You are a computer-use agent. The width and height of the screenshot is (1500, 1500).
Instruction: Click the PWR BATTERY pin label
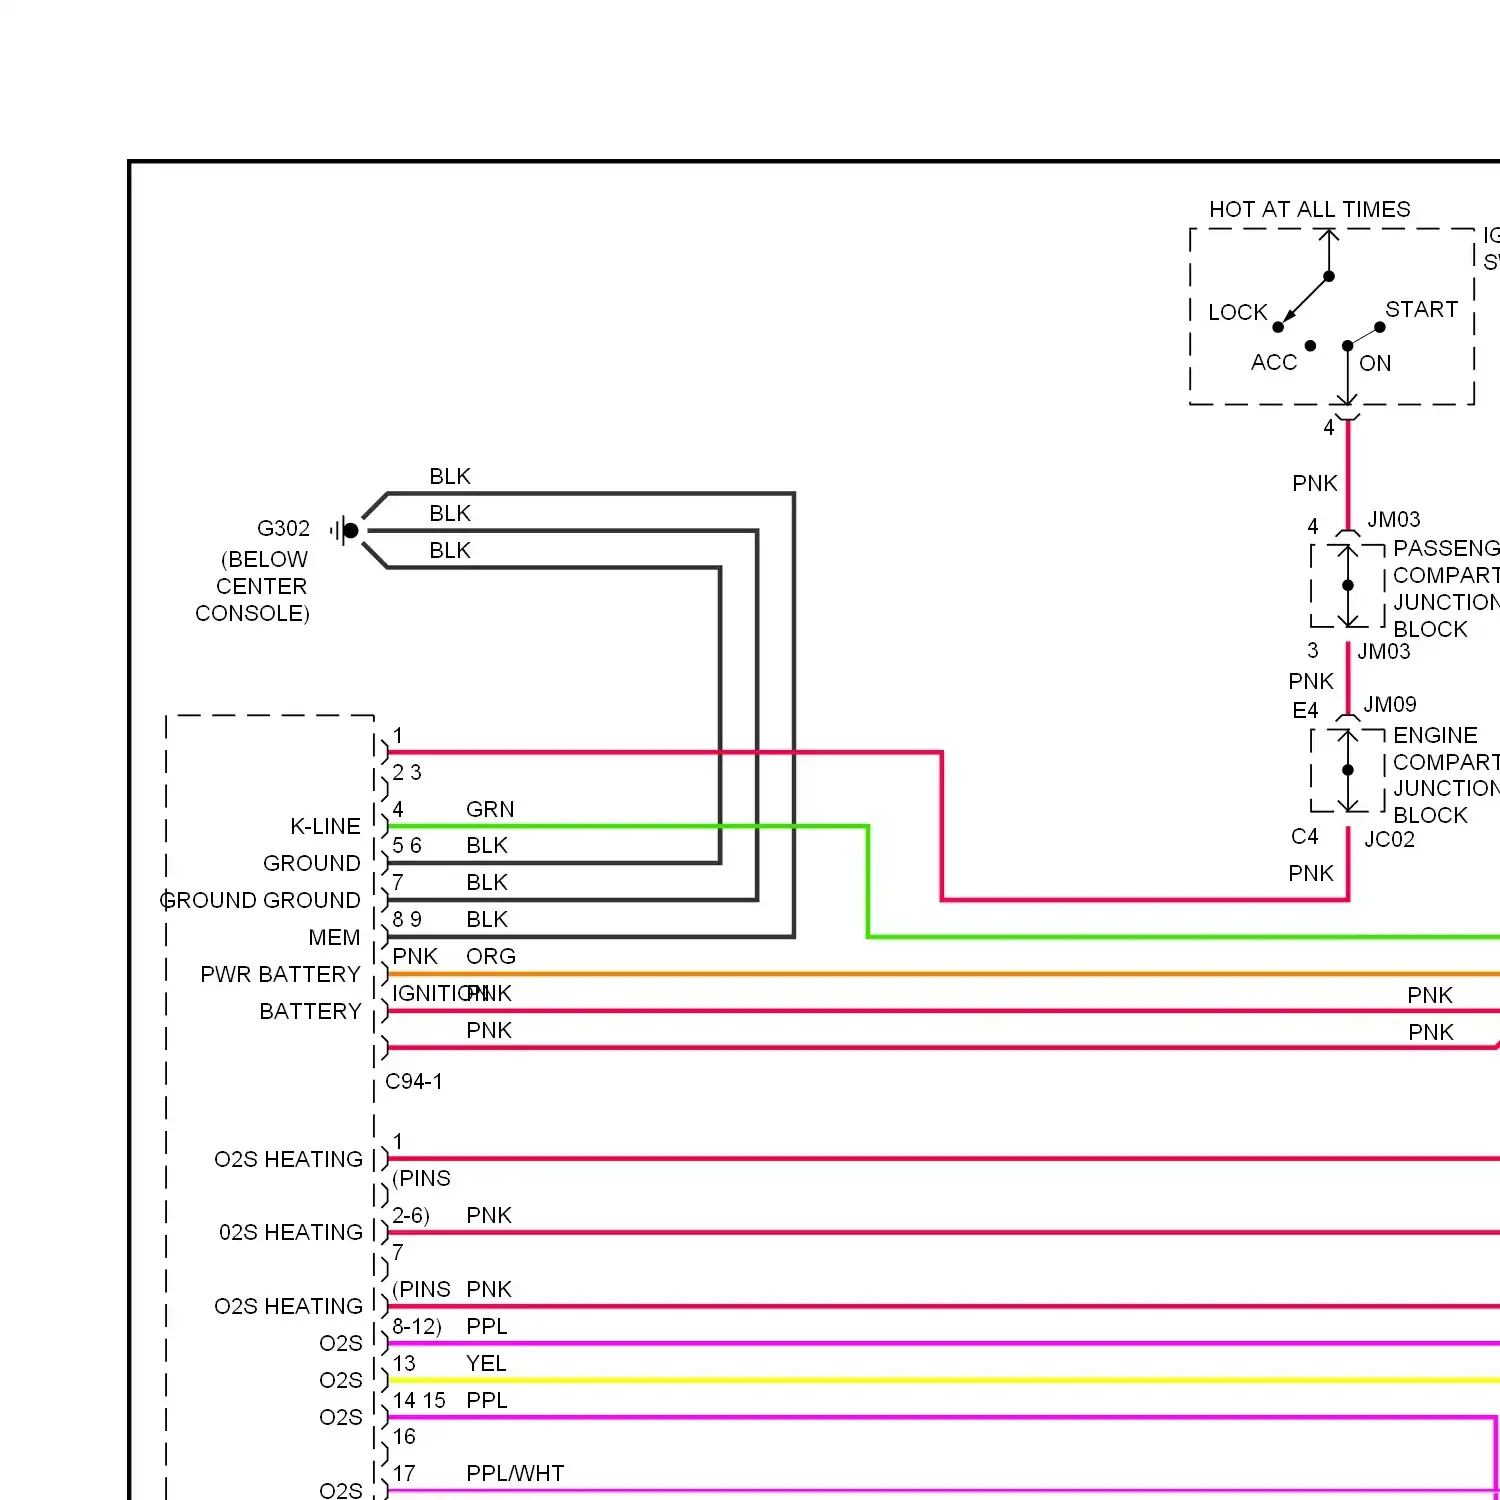(280, 974)
